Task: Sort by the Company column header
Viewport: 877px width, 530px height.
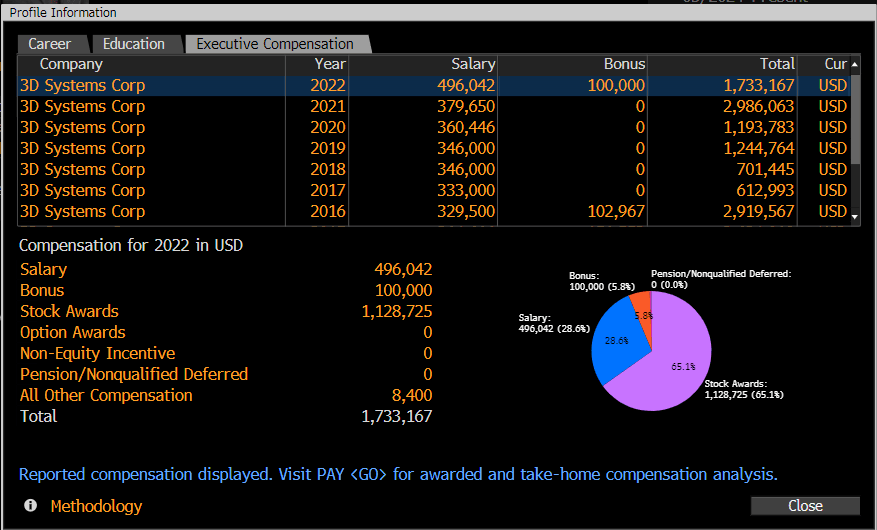Action: click(152, 65)
